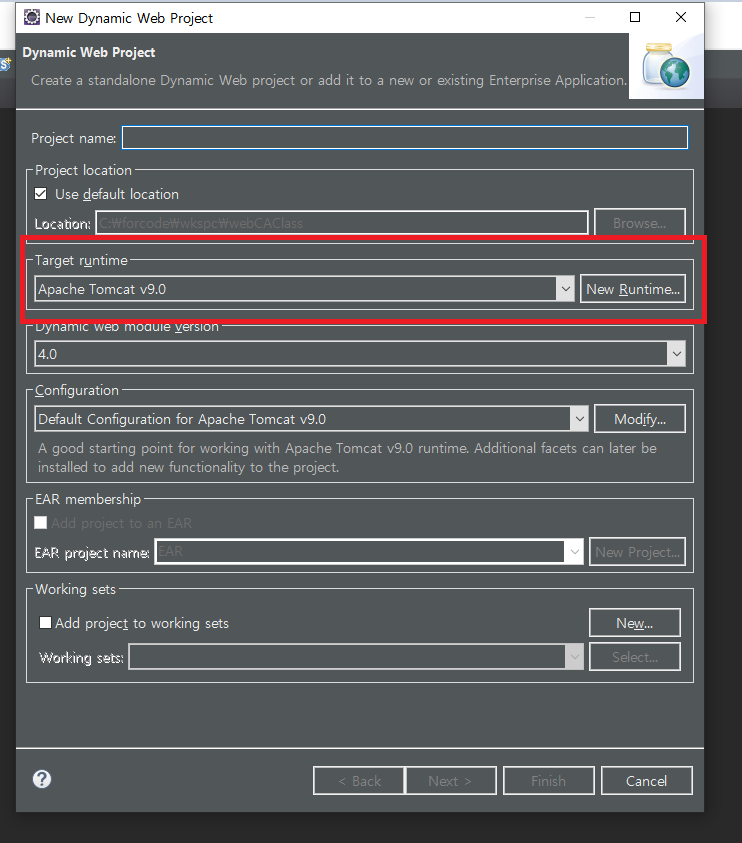The height and width of the screenshot is (843, 742).
Task: Click the Location path text field
Action: [x=342, y=223]
